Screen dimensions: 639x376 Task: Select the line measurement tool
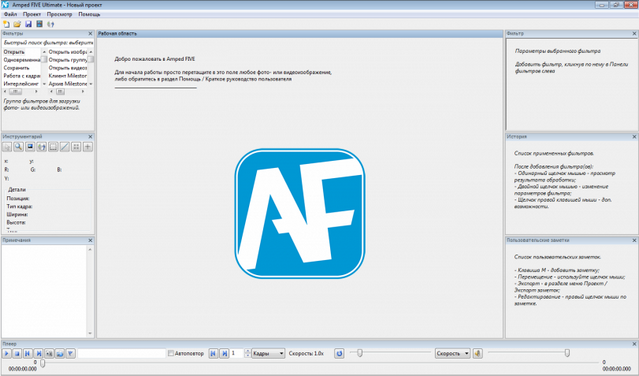[x=64, y=147]
